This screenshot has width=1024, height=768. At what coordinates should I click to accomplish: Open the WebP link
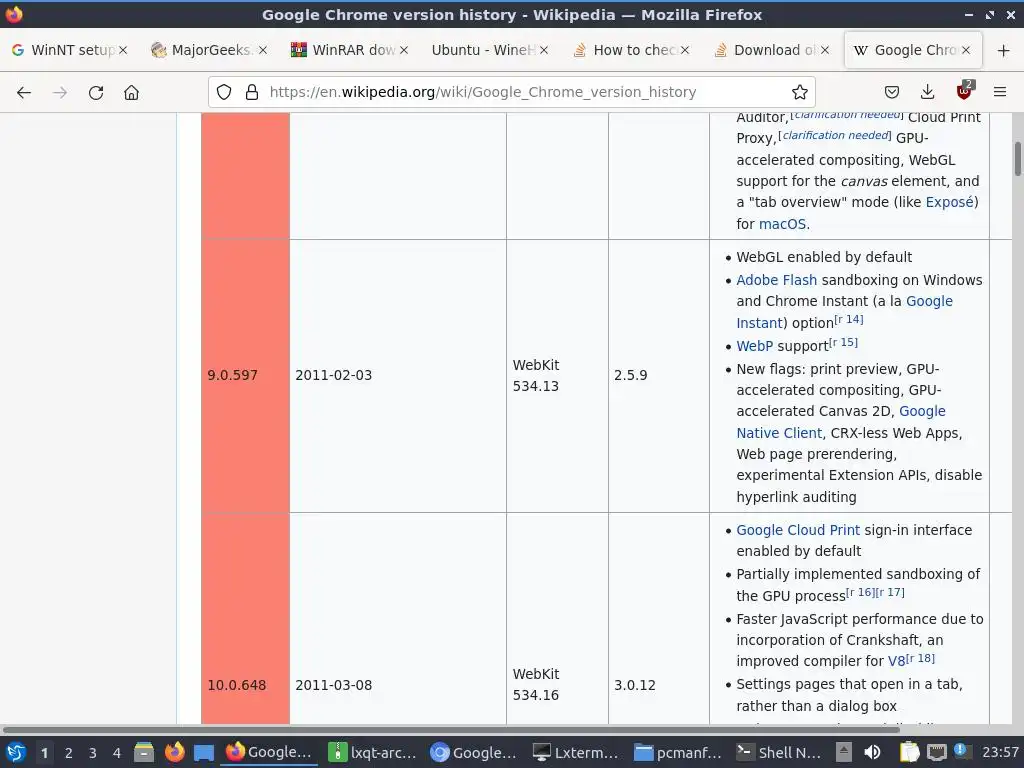[754, 346]
